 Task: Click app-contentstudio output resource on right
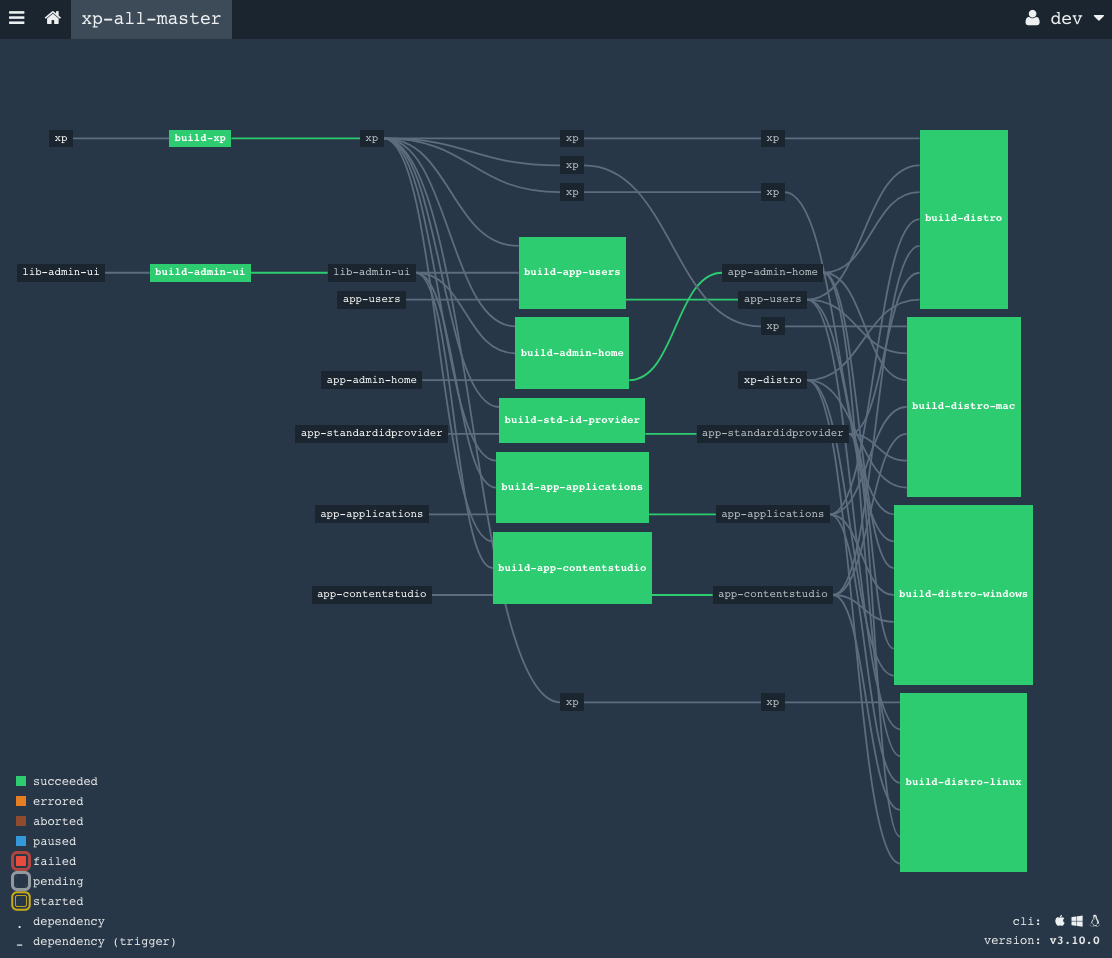772,594
